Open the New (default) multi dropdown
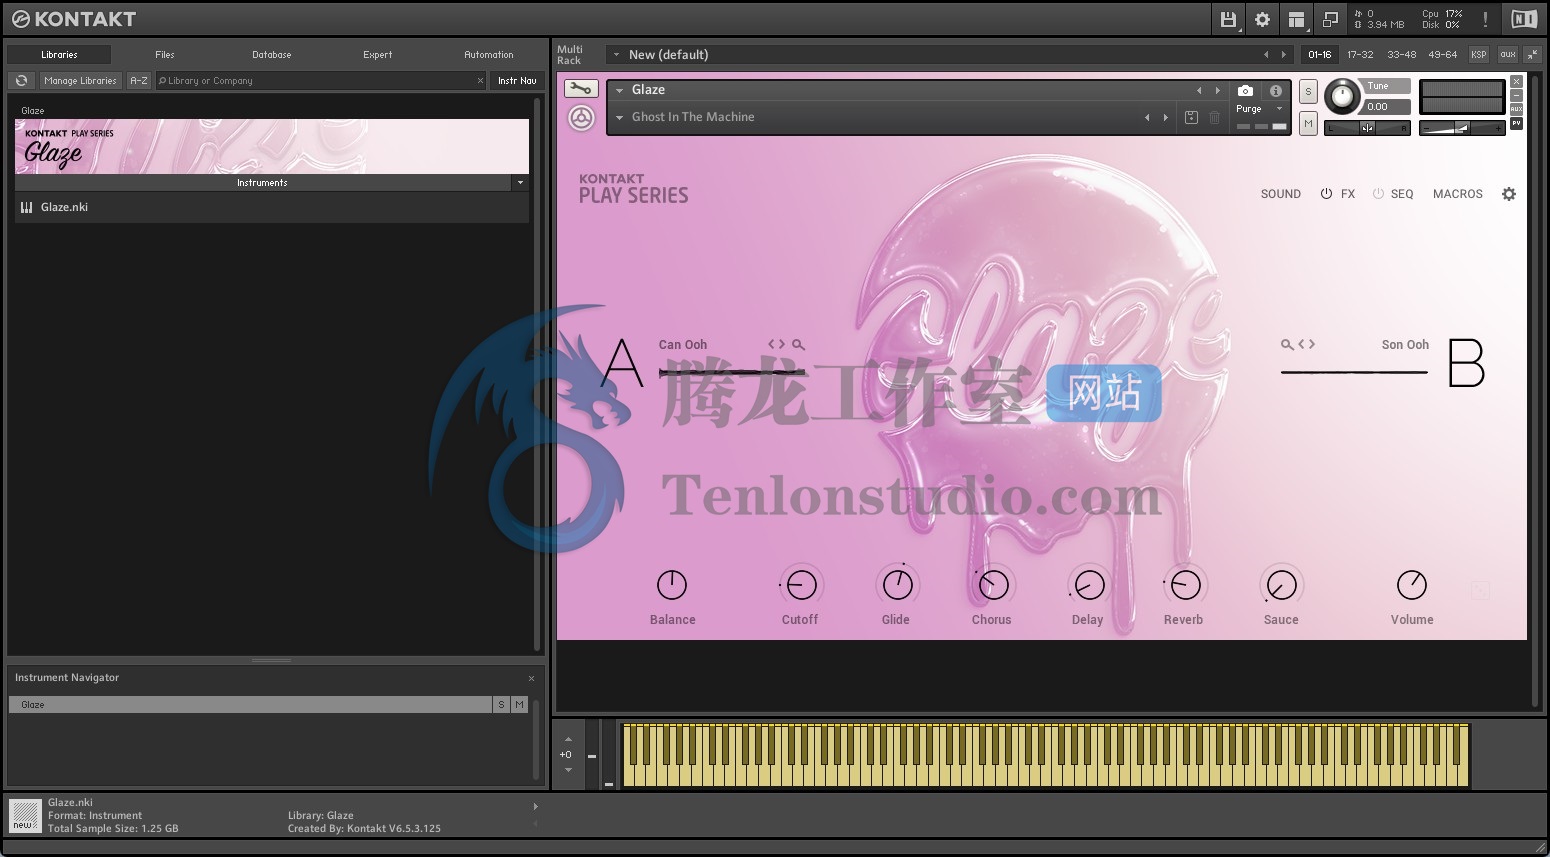The image size is (1550, 857). 617,55
